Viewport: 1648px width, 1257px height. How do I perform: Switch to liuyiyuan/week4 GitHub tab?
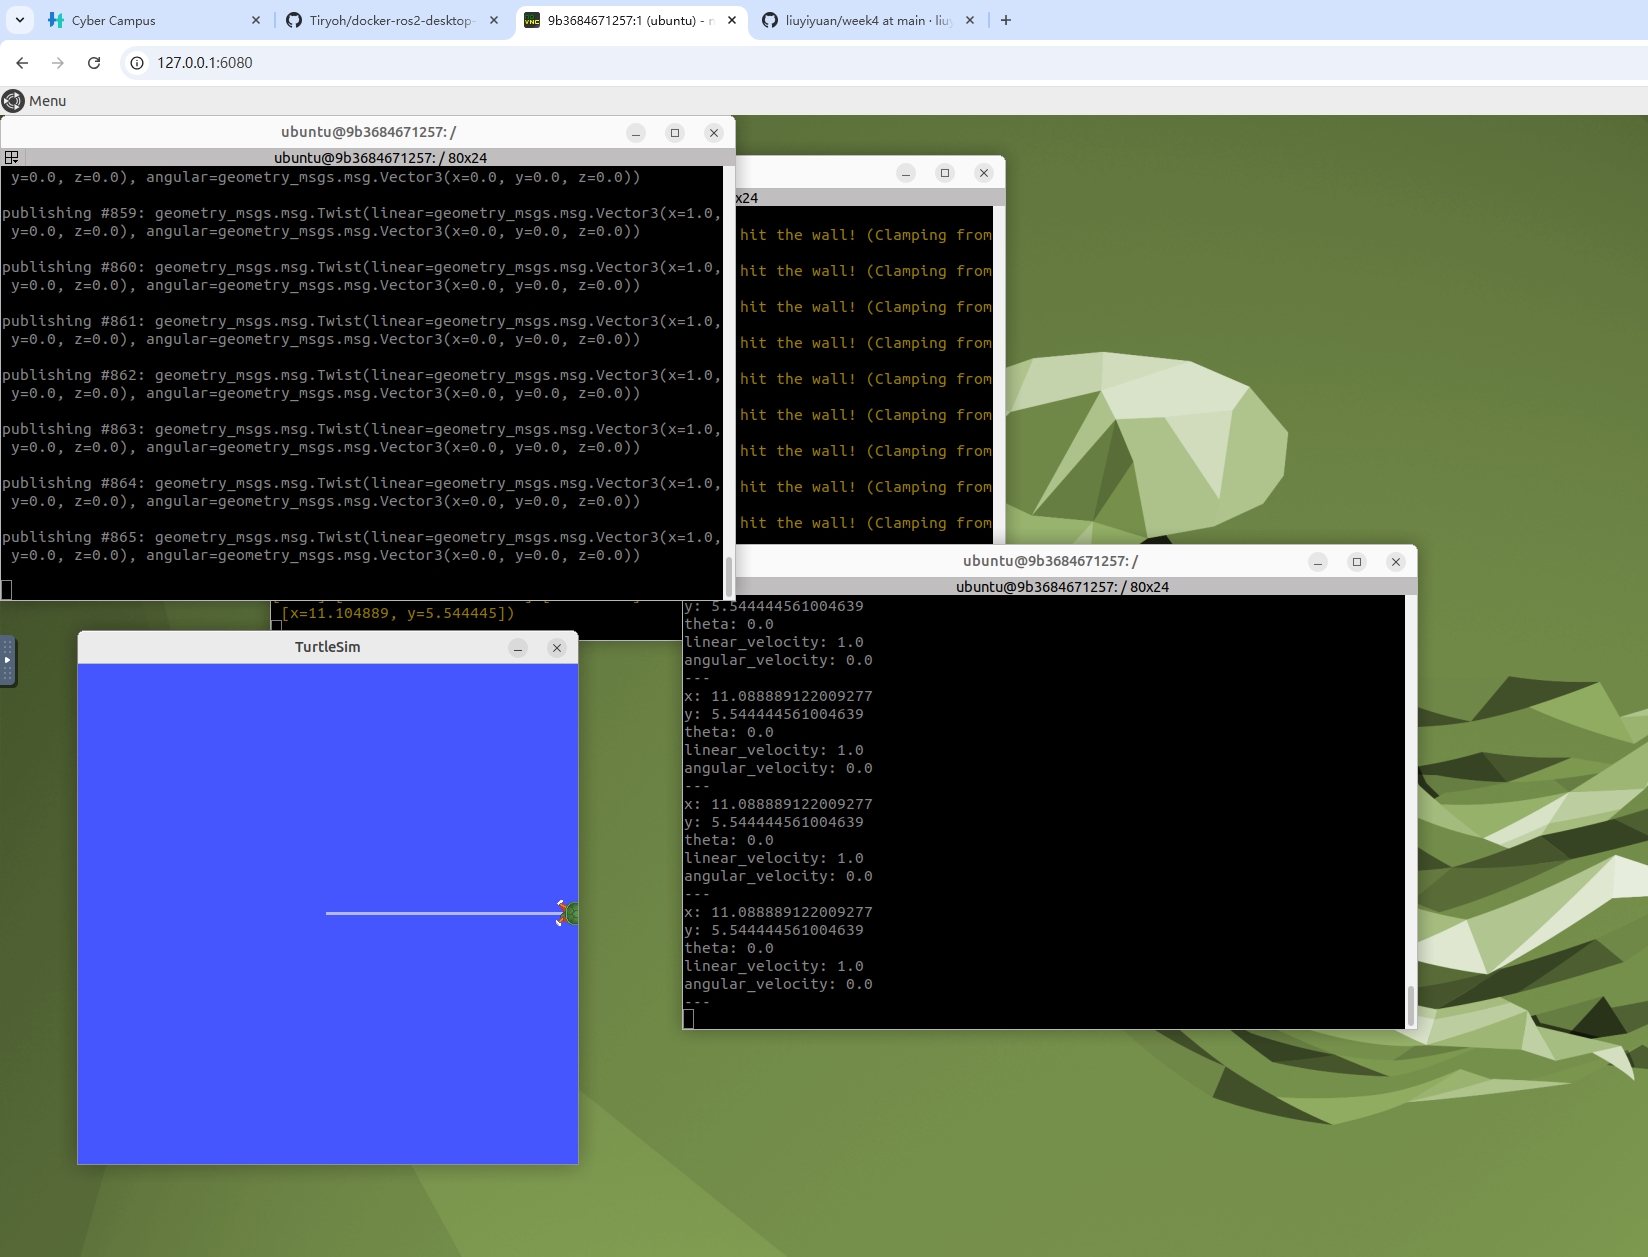click(868, 20)
